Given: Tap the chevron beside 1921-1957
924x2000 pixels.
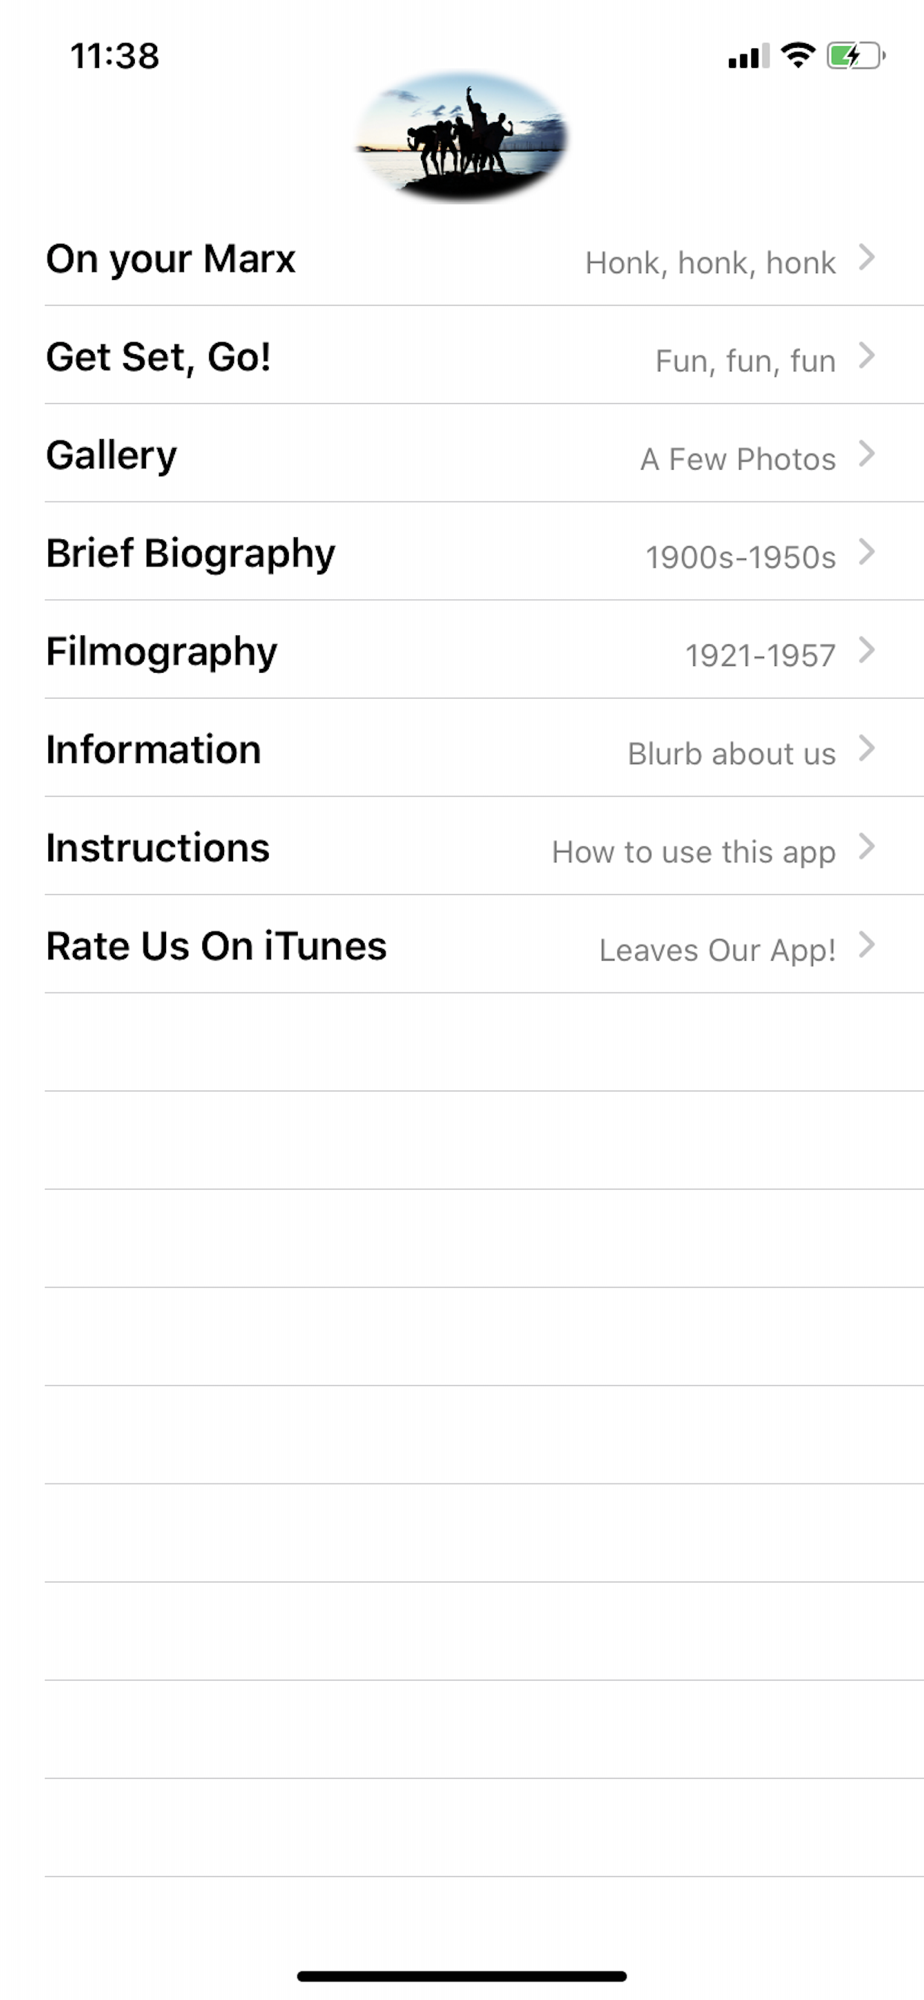Looking at the screenshot, I should click(x=867, y=650).
